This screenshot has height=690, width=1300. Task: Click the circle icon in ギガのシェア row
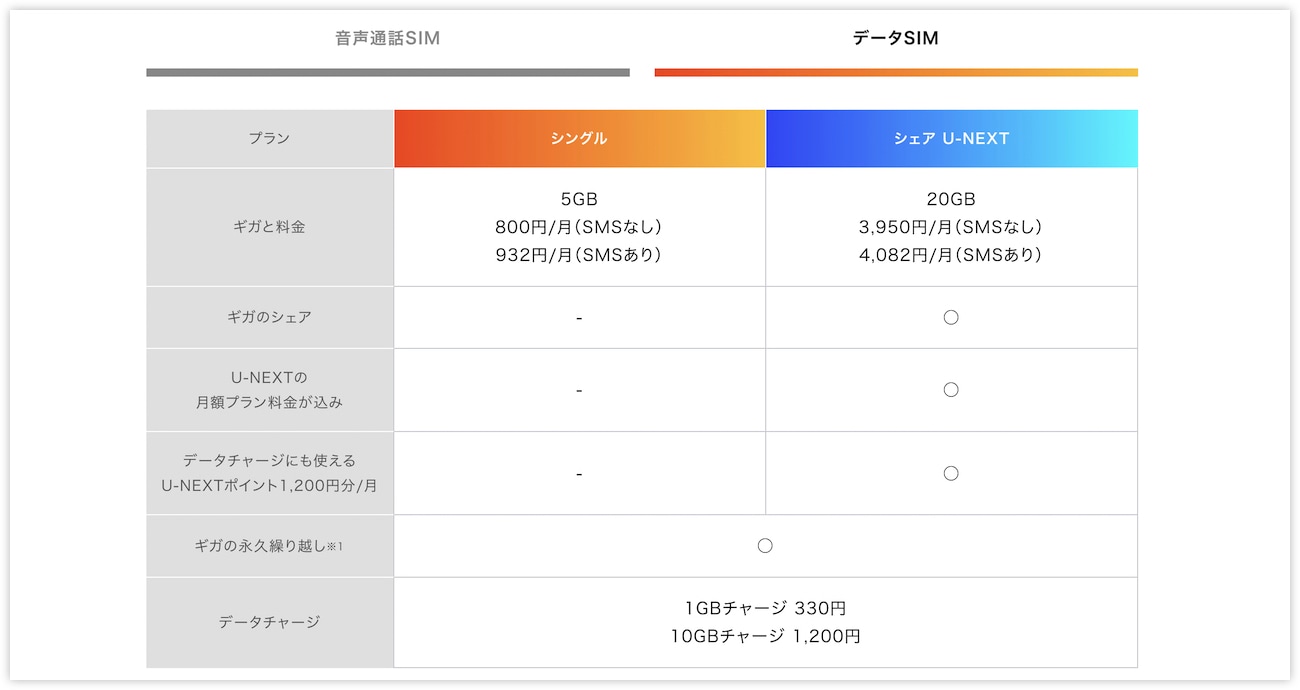(x=951, y=317)
